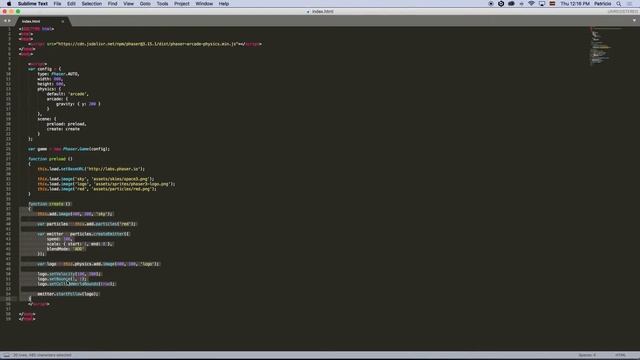Open the Notification Center icon
Screen dimensions: 640x360
pos(629,4)
